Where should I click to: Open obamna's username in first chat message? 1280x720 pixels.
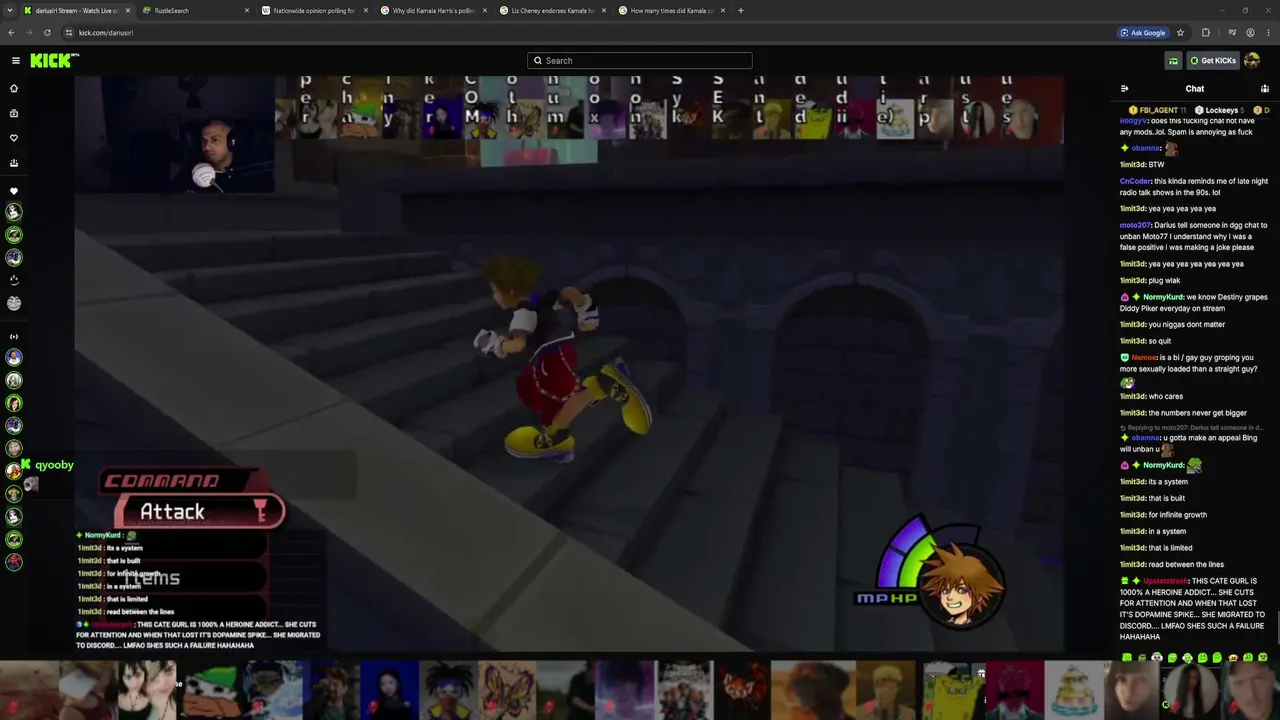pos(1146,148)
